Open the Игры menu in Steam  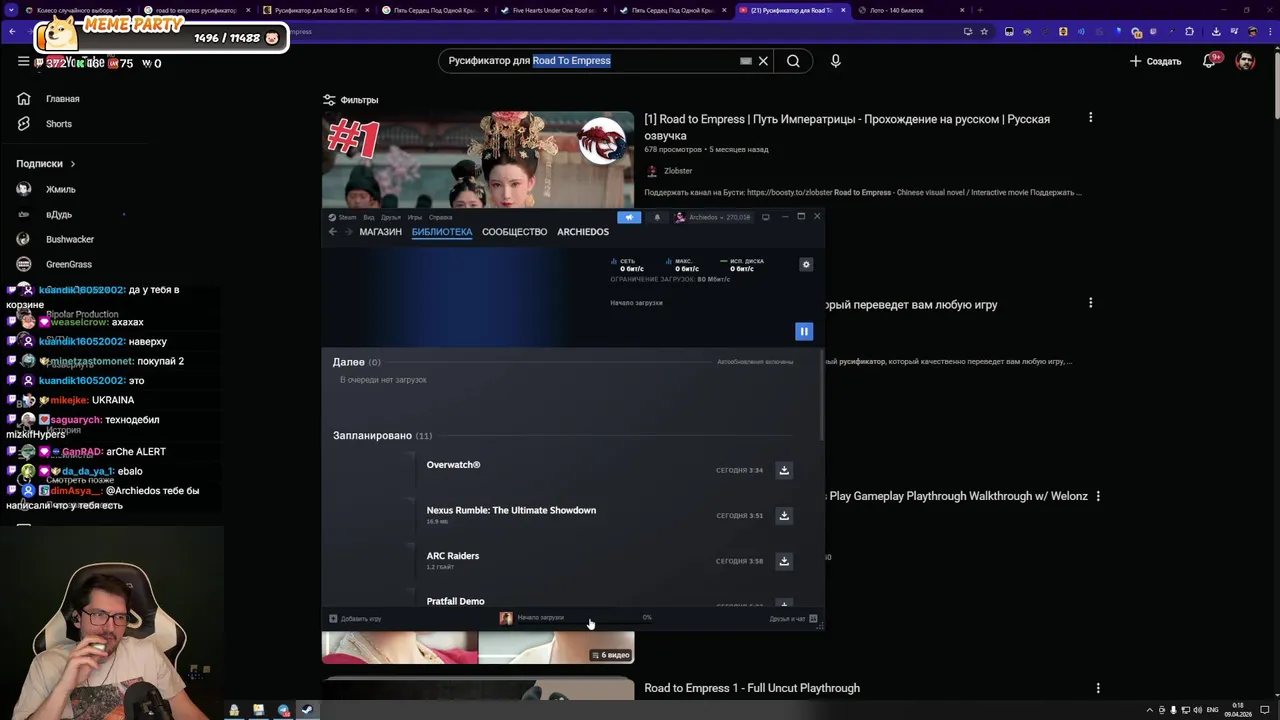[414, 217]
